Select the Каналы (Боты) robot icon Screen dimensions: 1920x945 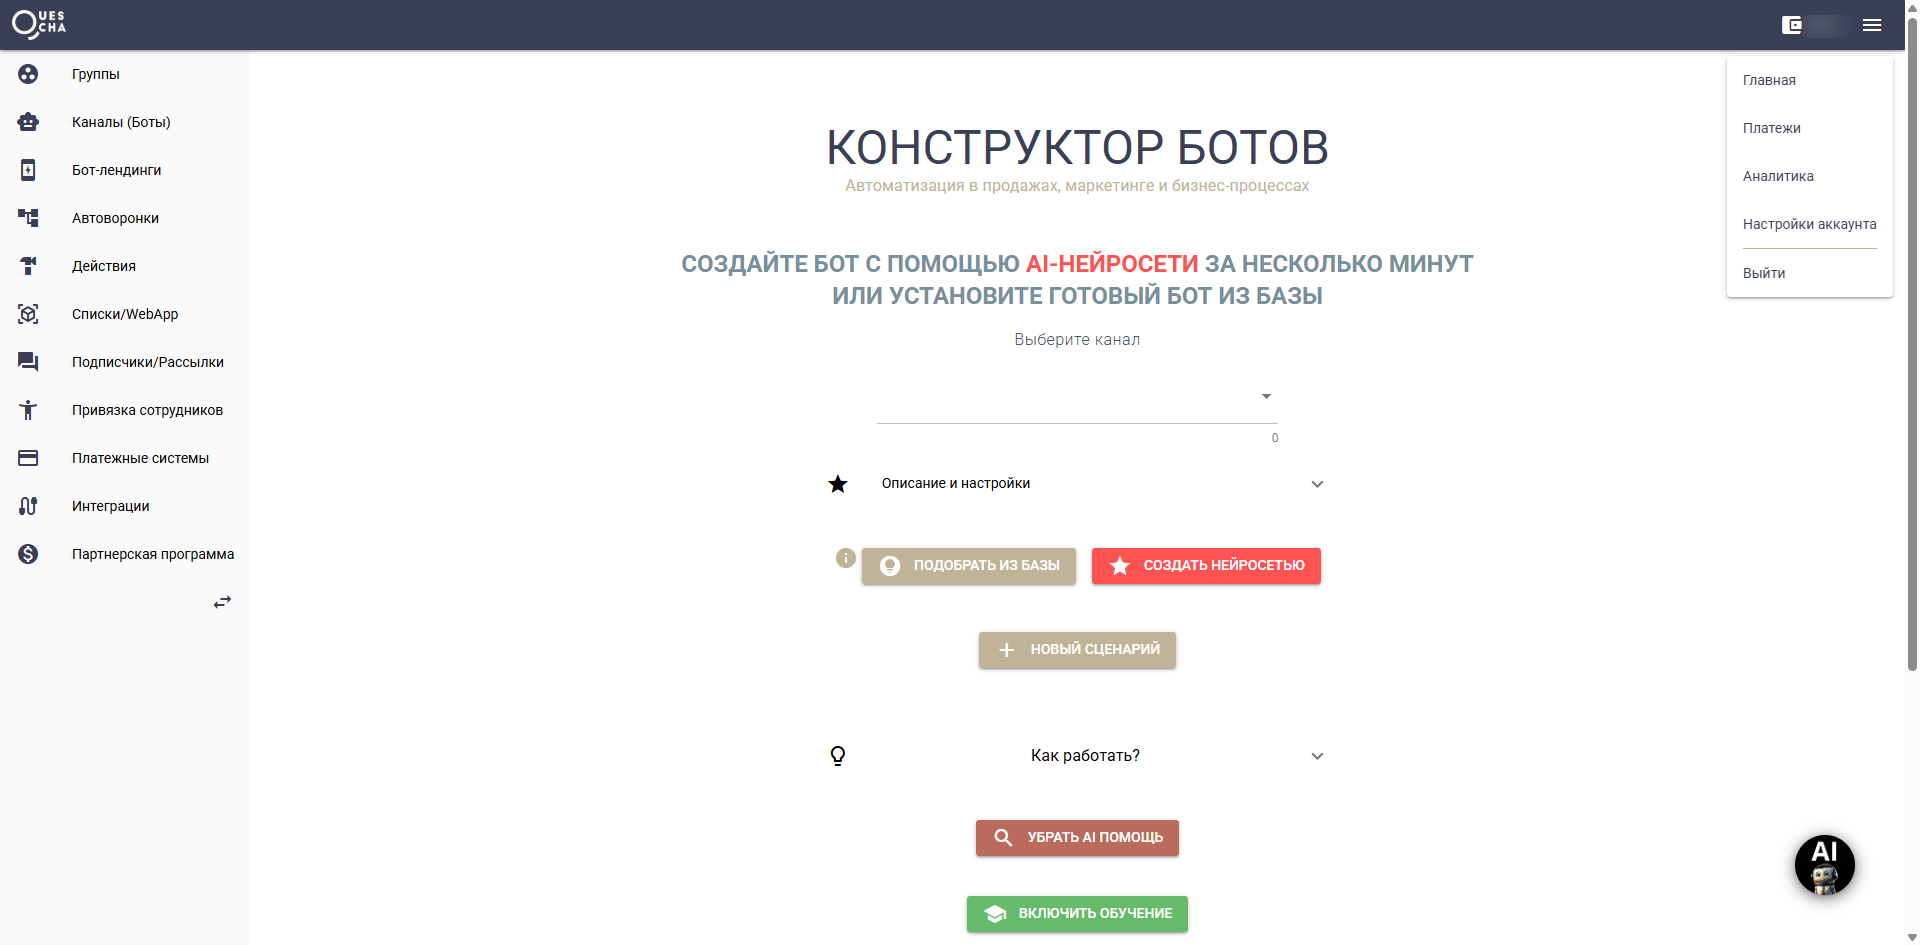pyautogui.click(x=27, y=122)
